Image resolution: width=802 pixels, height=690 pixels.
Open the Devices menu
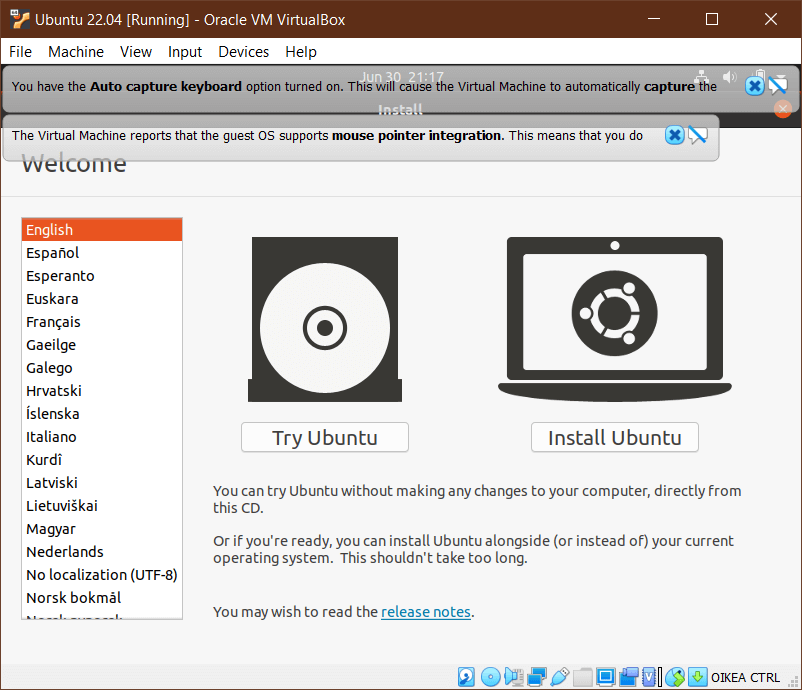point(243,52)
